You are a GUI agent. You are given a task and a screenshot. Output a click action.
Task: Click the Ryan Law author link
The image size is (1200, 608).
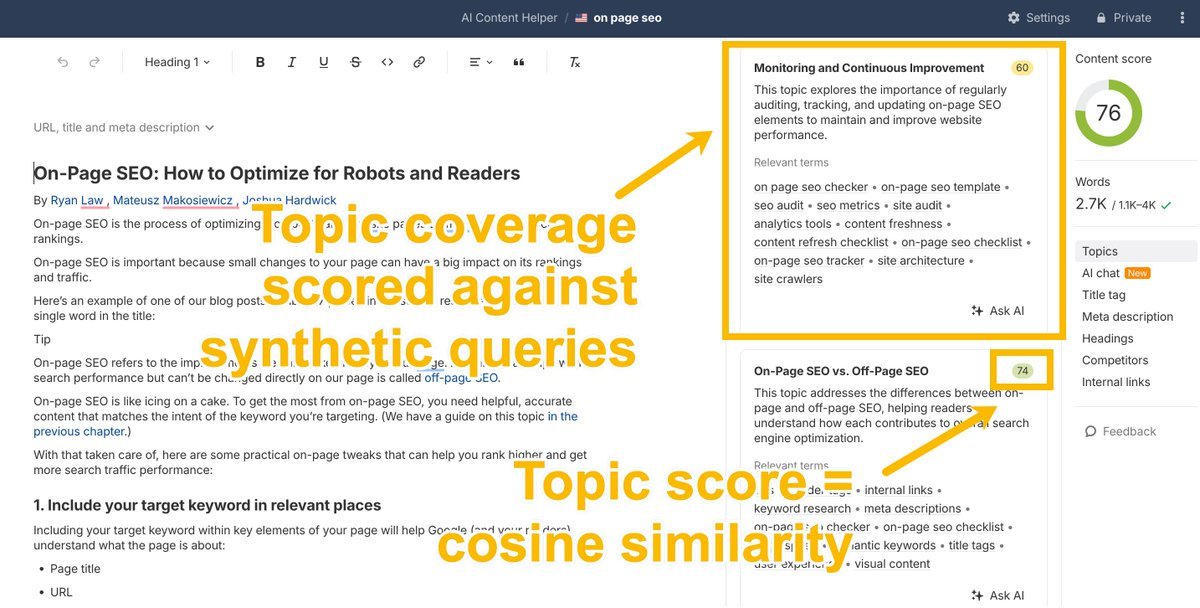tap(77, 200)
